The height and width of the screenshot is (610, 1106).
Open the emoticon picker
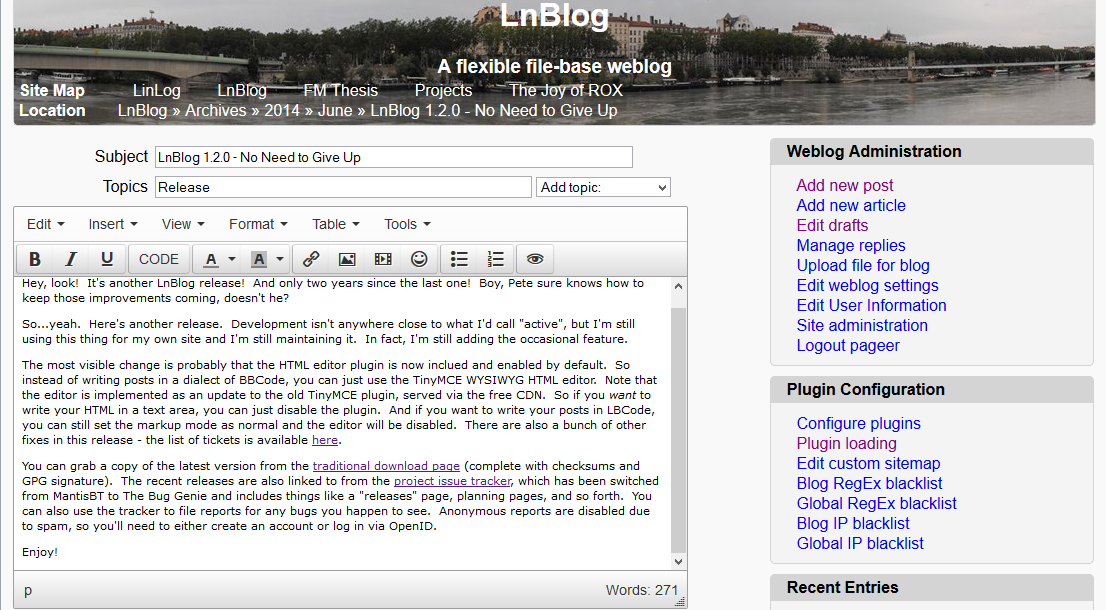(418, 259)
